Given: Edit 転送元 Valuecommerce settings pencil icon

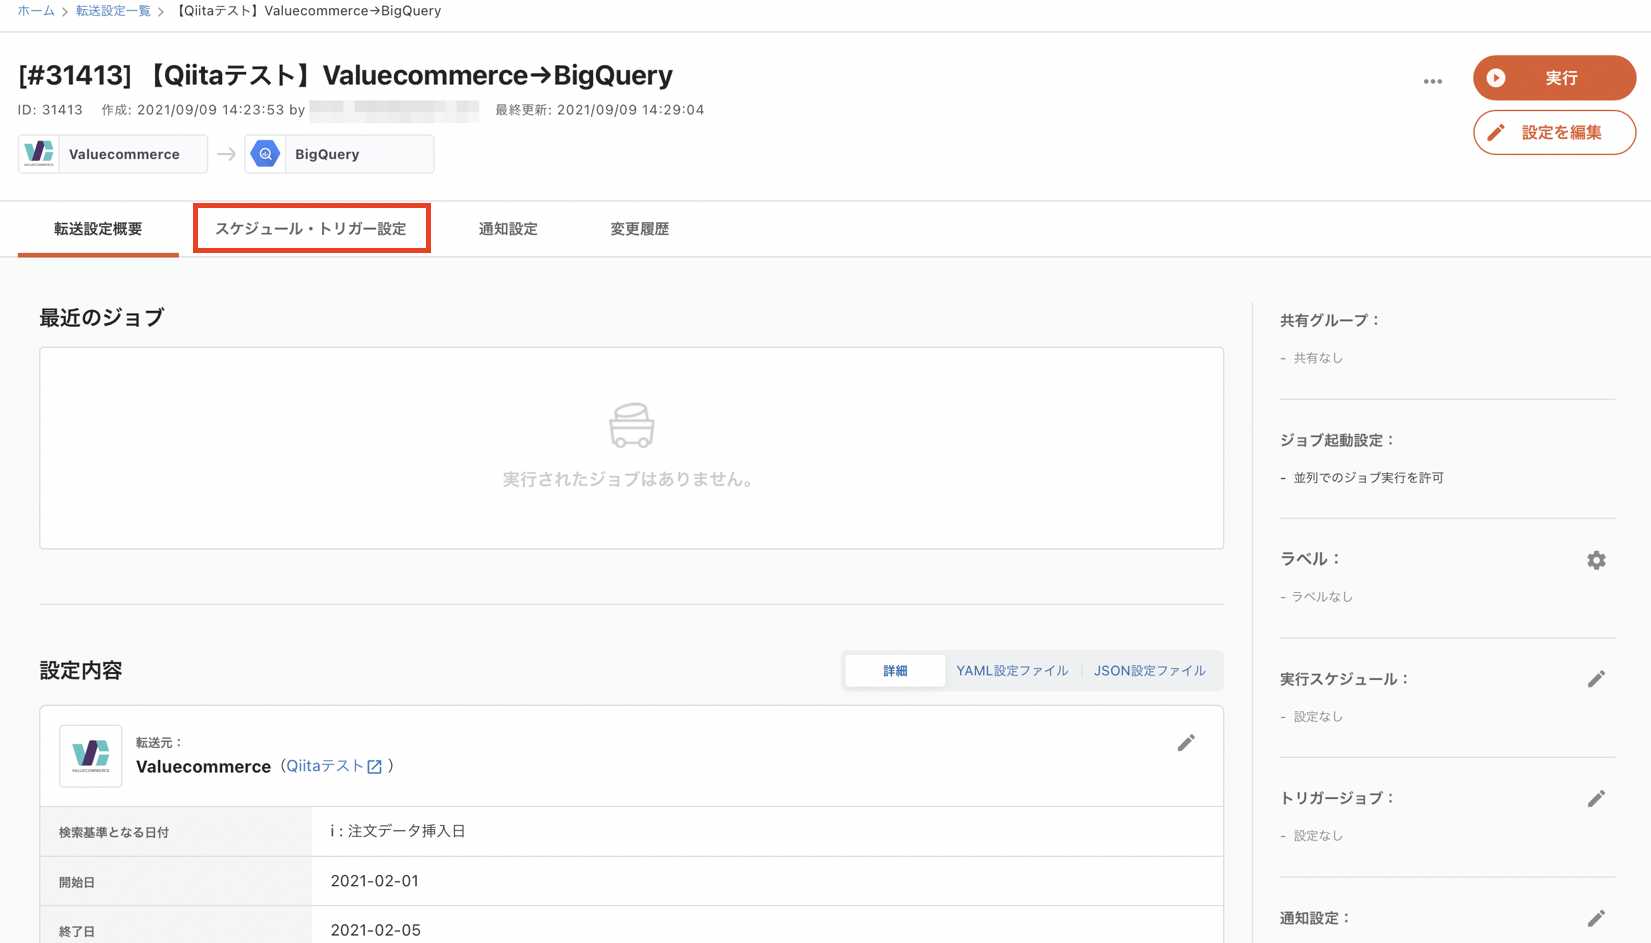Looking at the screenshot, I should (x=1186, y=742).
